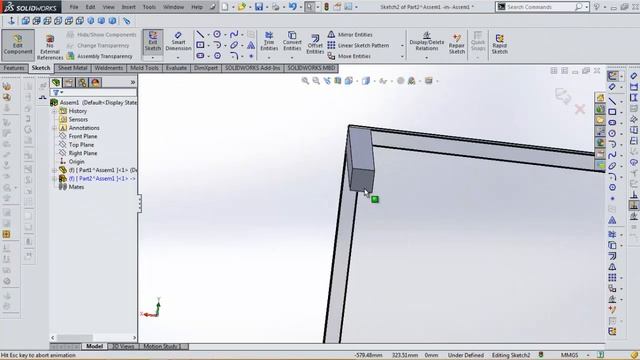640x360 pixels.
Task: Click Offset Entities tool
Action: [x=315, y=44]
